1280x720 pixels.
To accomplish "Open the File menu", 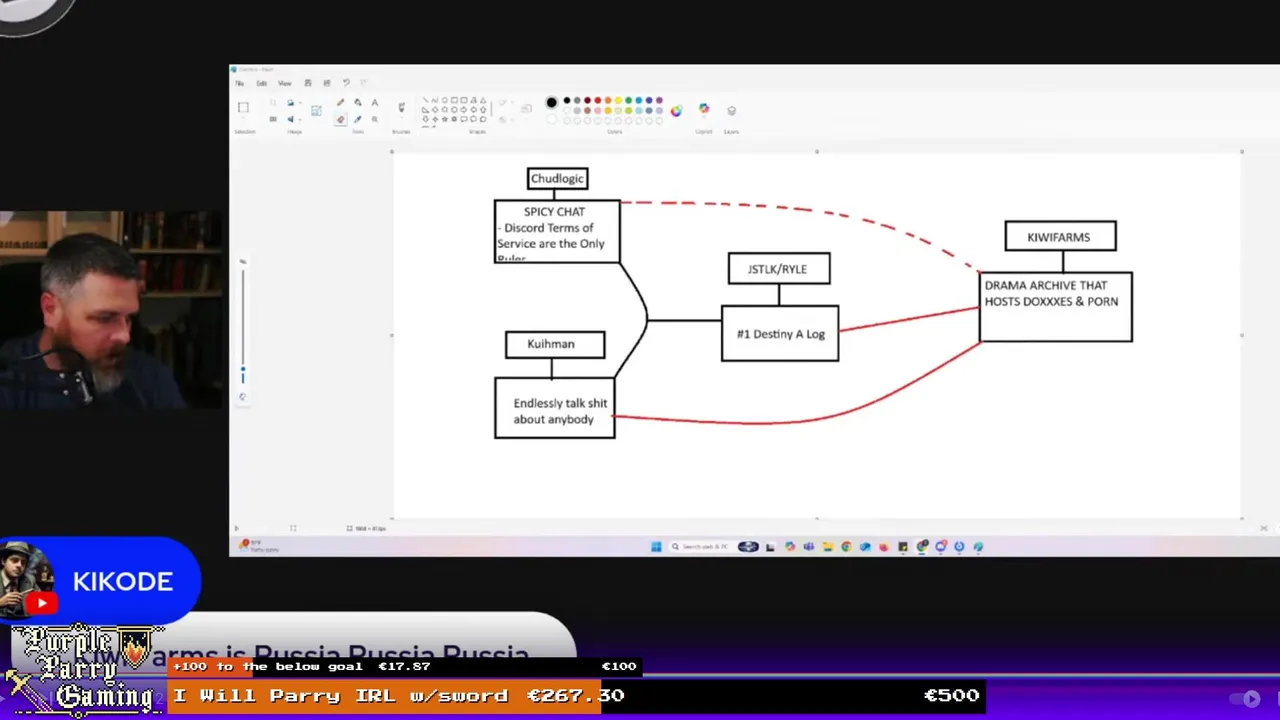I will [x=239, y=83].
